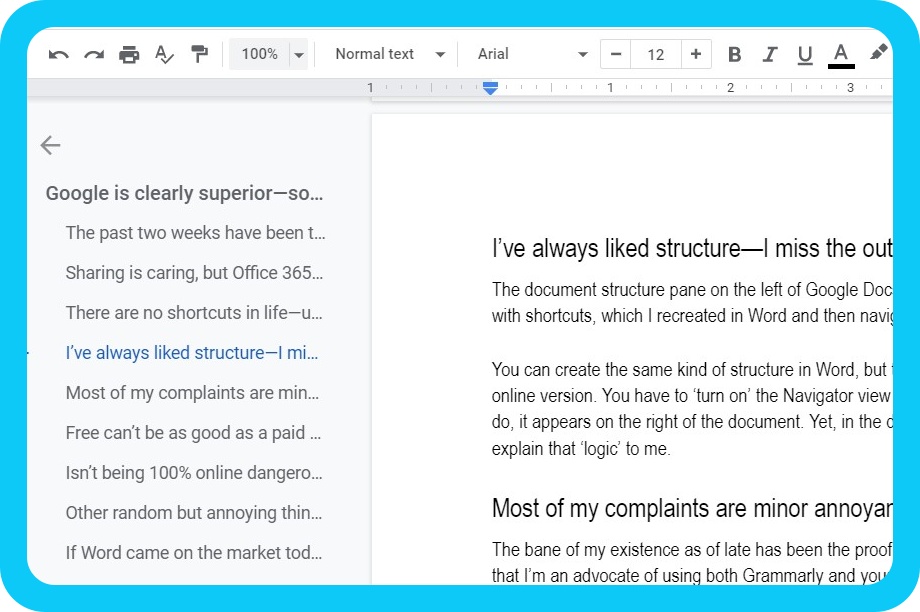Screen dimensions: 920x612
Task: Click paragraph starting 'You can create the same'
Action: pos(692,409)
